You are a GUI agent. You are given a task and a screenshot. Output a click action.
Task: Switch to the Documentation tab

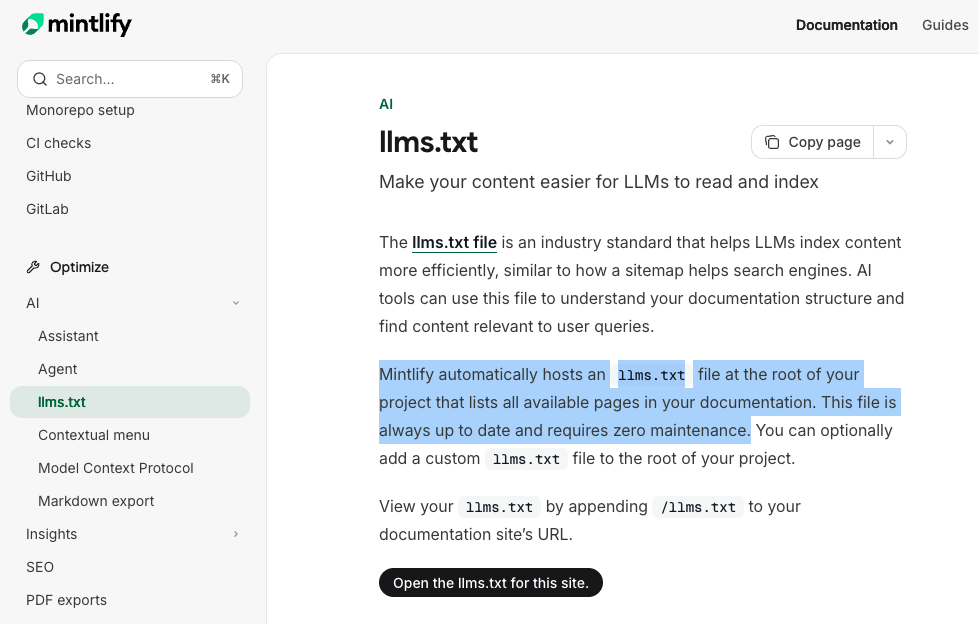click(846, 24)
